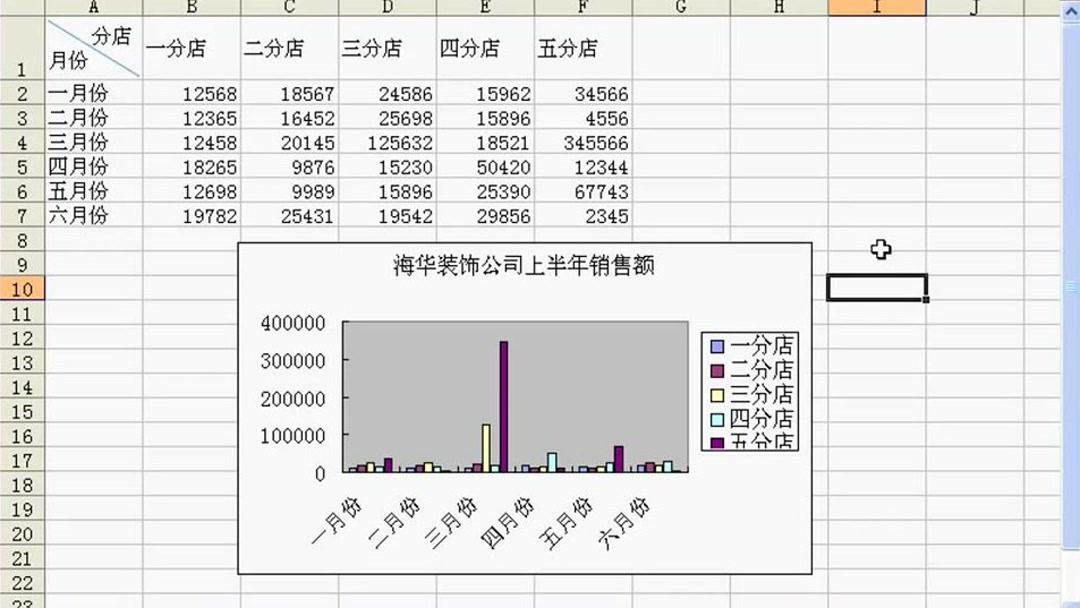Select row header 4

[x=20, y=142]
